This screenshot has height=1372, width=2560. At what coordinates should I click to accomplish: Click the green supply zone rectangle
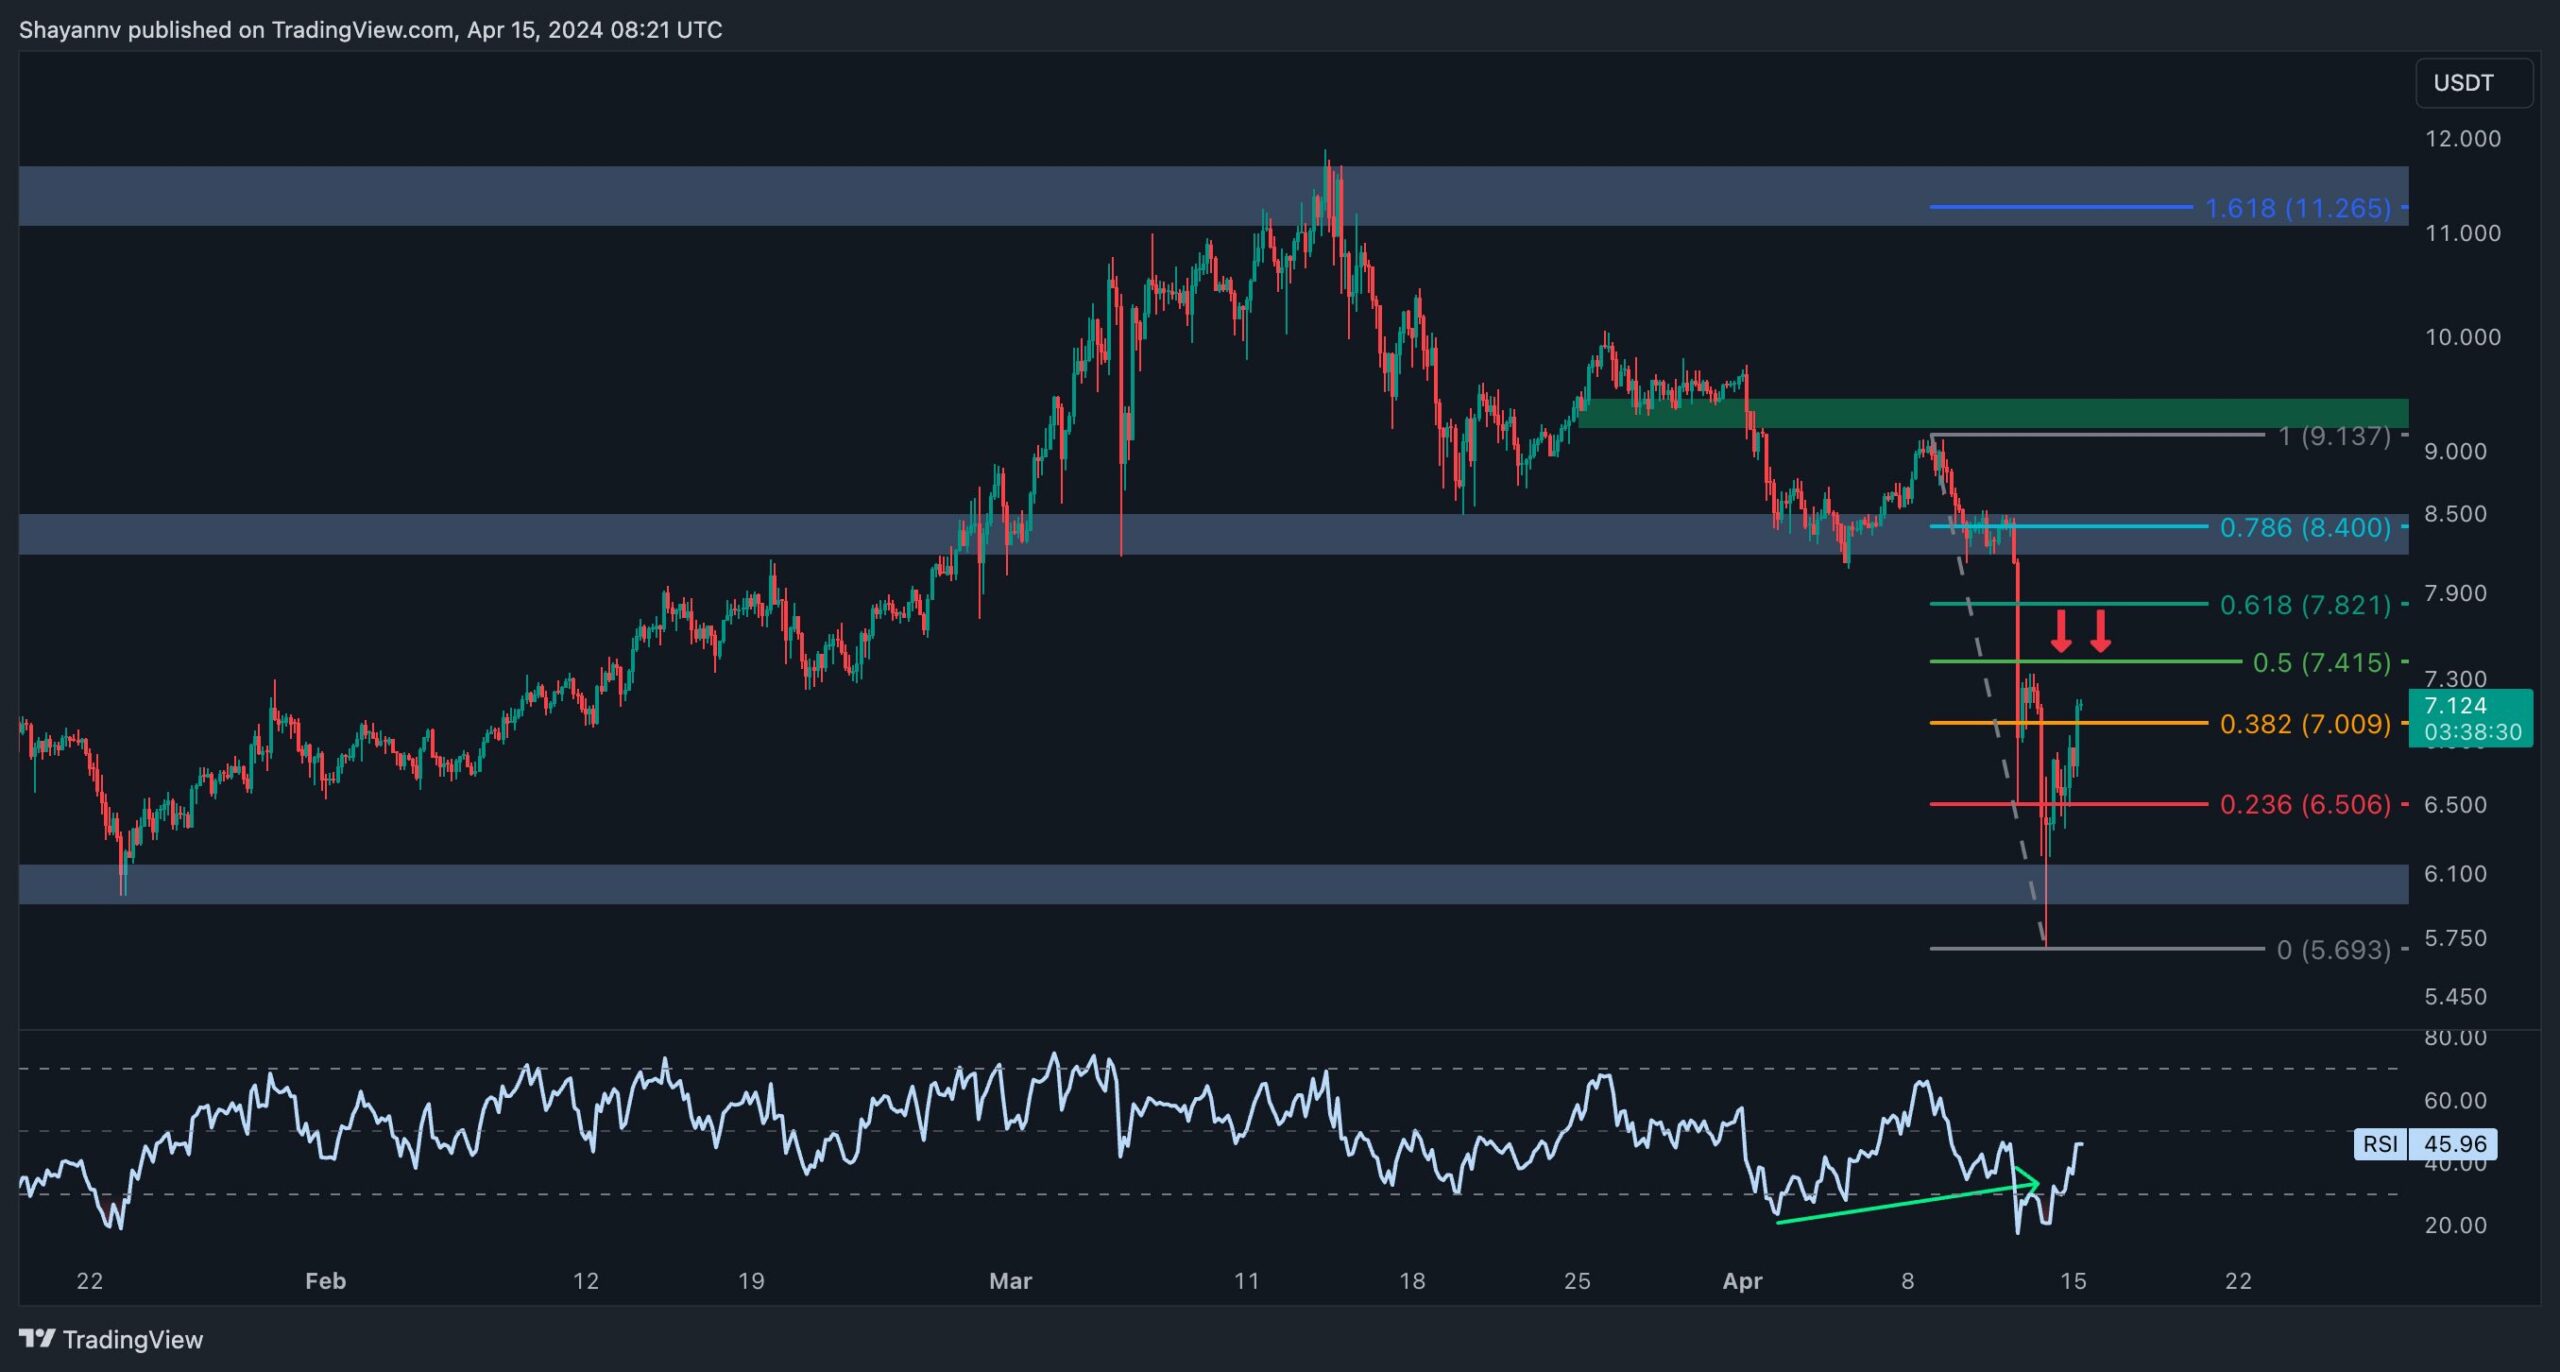[1993, 413]
